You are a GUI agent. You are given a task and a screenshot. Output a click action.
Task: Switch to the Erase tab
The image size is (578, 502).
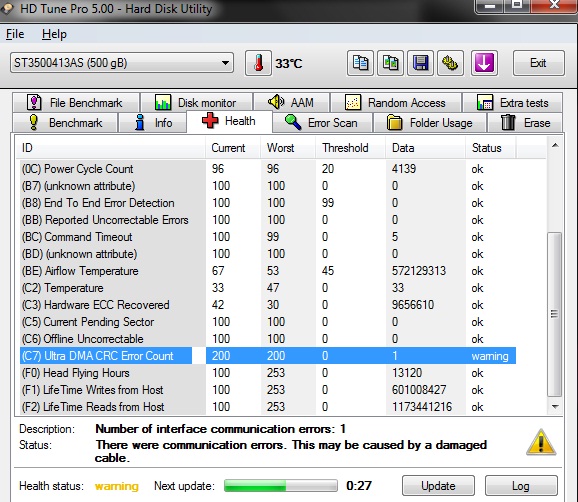point(525,123)
